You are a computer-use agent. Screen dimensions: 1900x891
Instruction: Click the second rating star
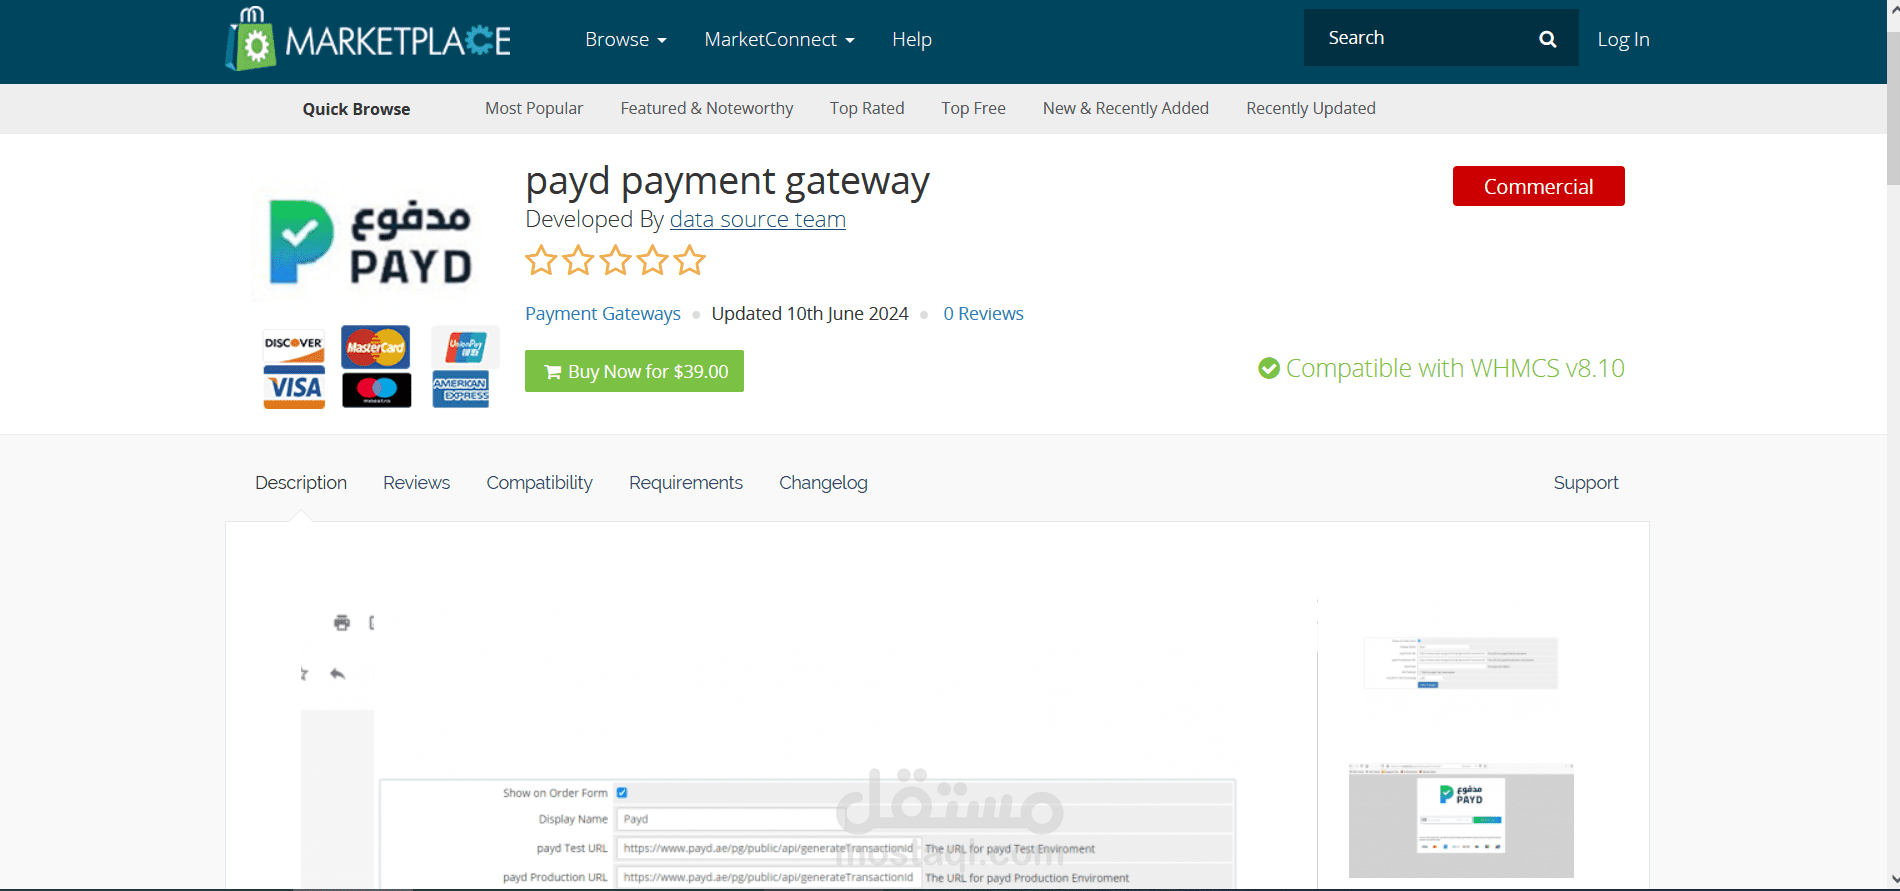tap(578, 261)
